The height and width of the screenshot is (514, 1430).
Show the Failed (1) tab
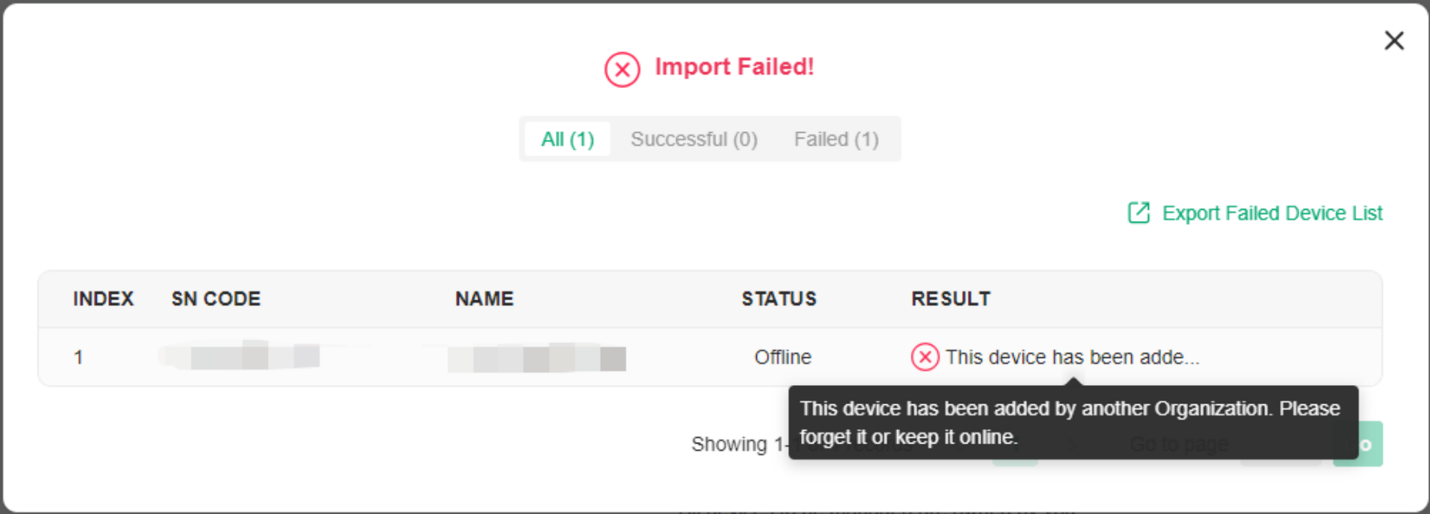pos(836,139)
